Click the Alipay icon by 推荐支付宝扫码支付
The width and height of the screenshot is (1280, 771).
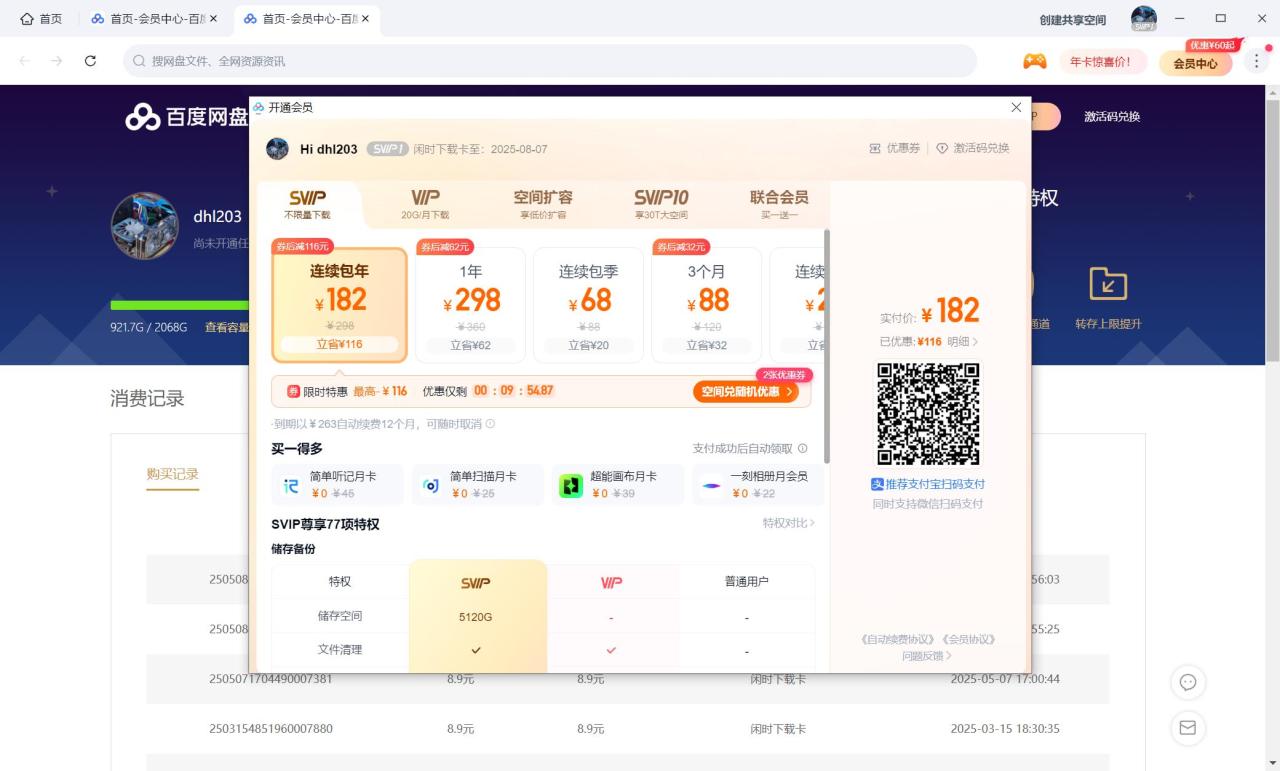[877, 484]
